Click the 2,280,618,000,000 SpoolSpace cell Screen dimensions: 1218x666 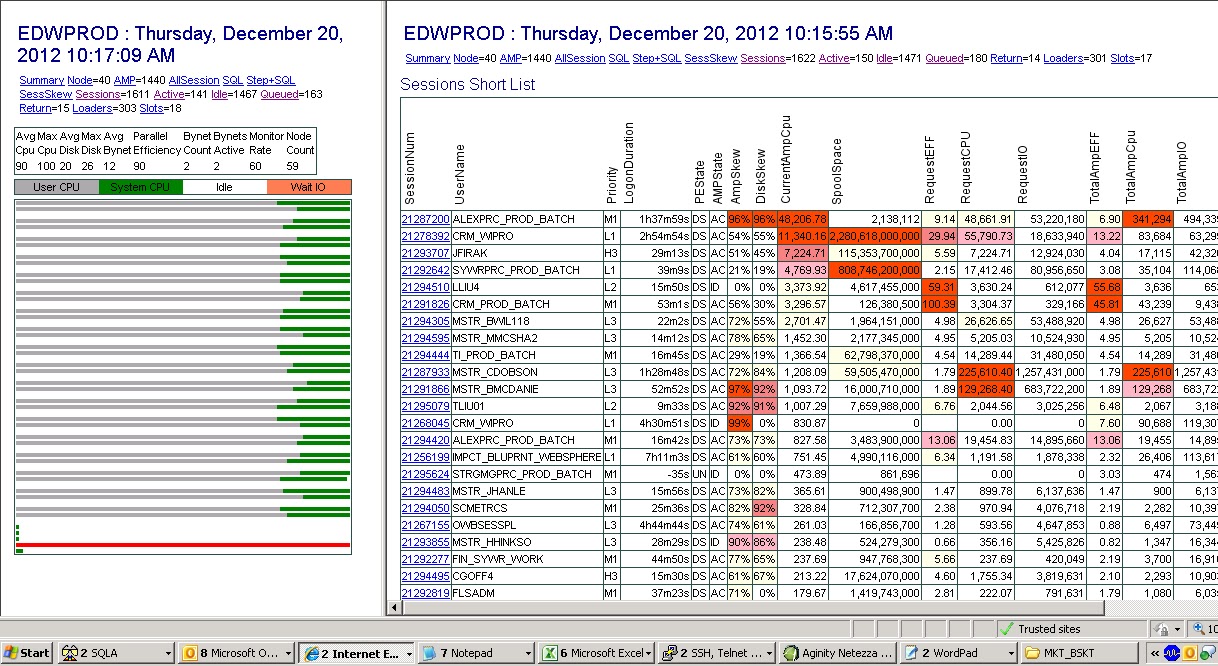pos(876,236)
